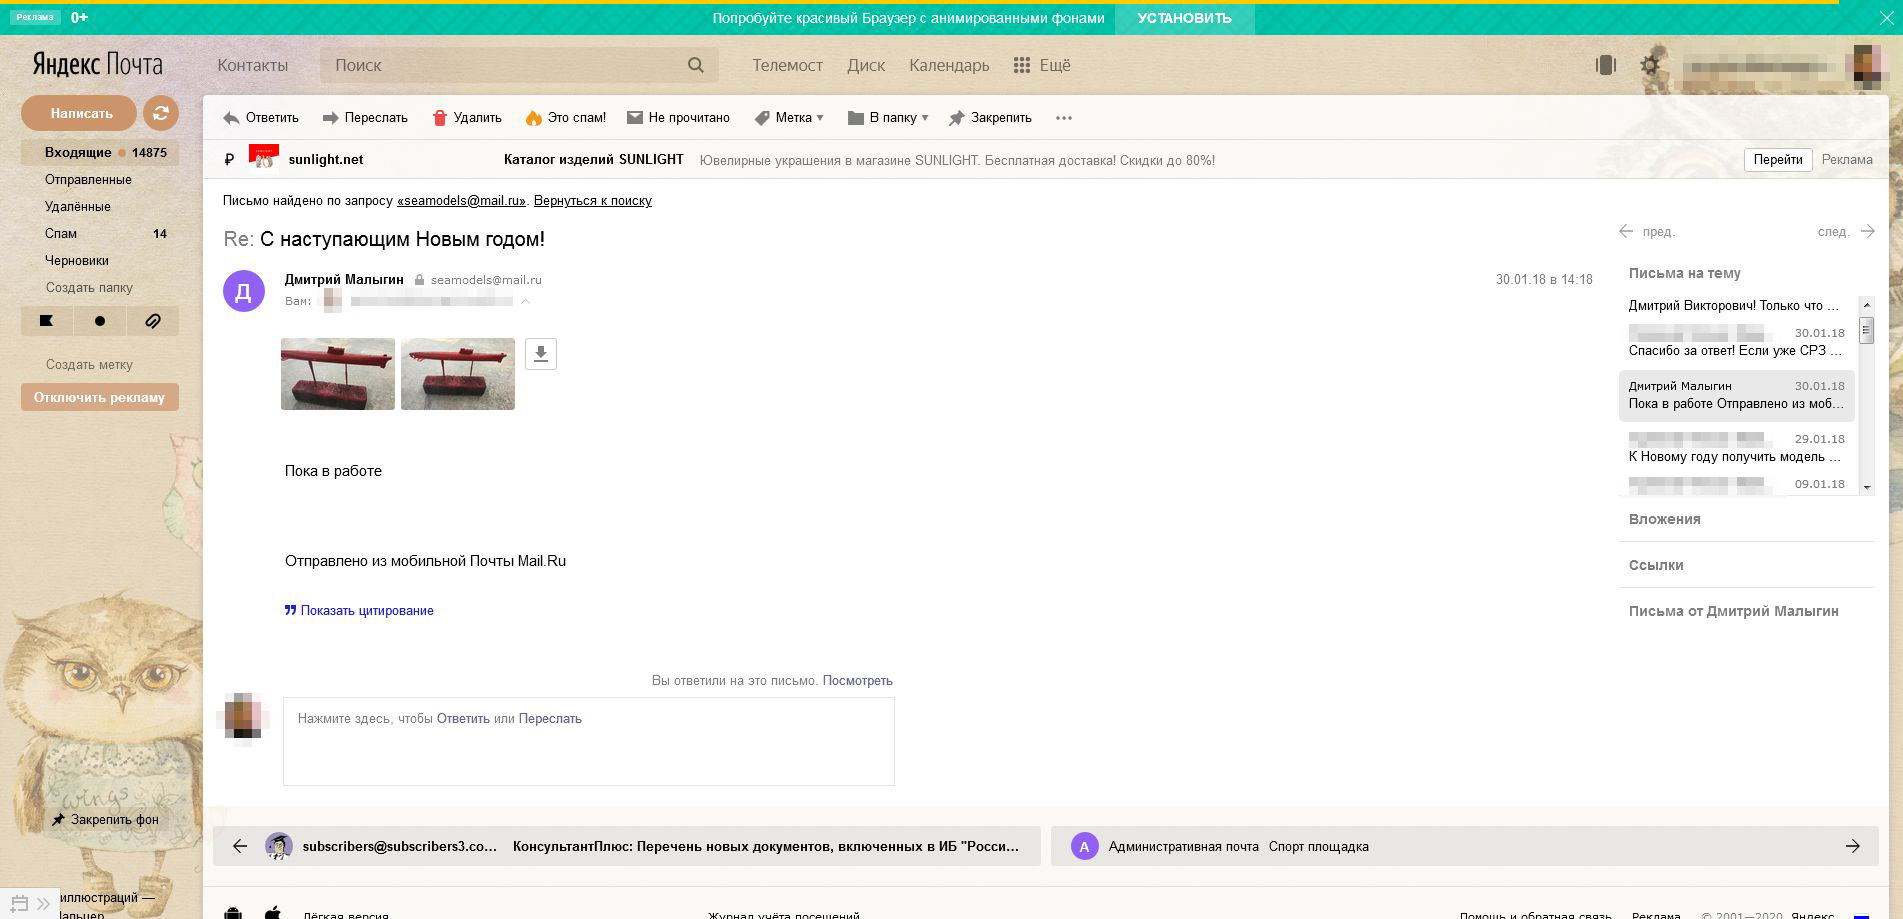Open the first submarine model thumbnail
The height and width of the screenshot is (919, 1903).
pos(338,374)
